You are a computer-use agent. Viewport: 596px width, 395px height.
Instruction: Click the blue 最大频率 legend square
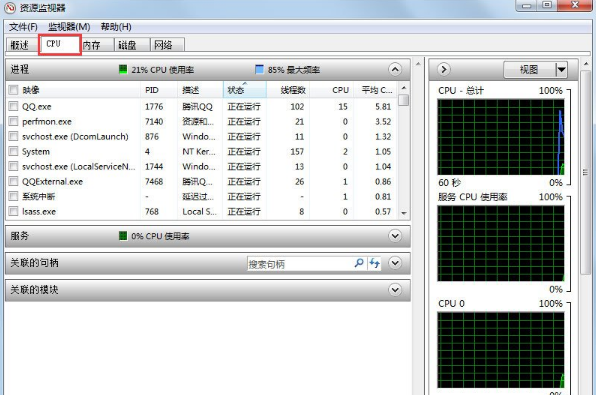259,69
